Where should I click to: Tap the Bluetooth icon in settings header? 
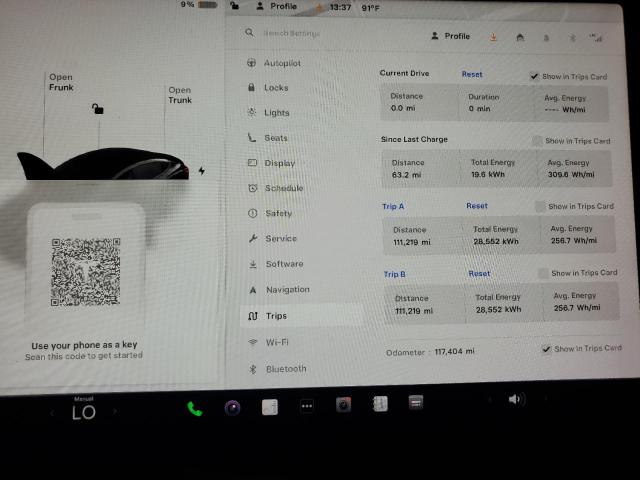pos(573,36)
